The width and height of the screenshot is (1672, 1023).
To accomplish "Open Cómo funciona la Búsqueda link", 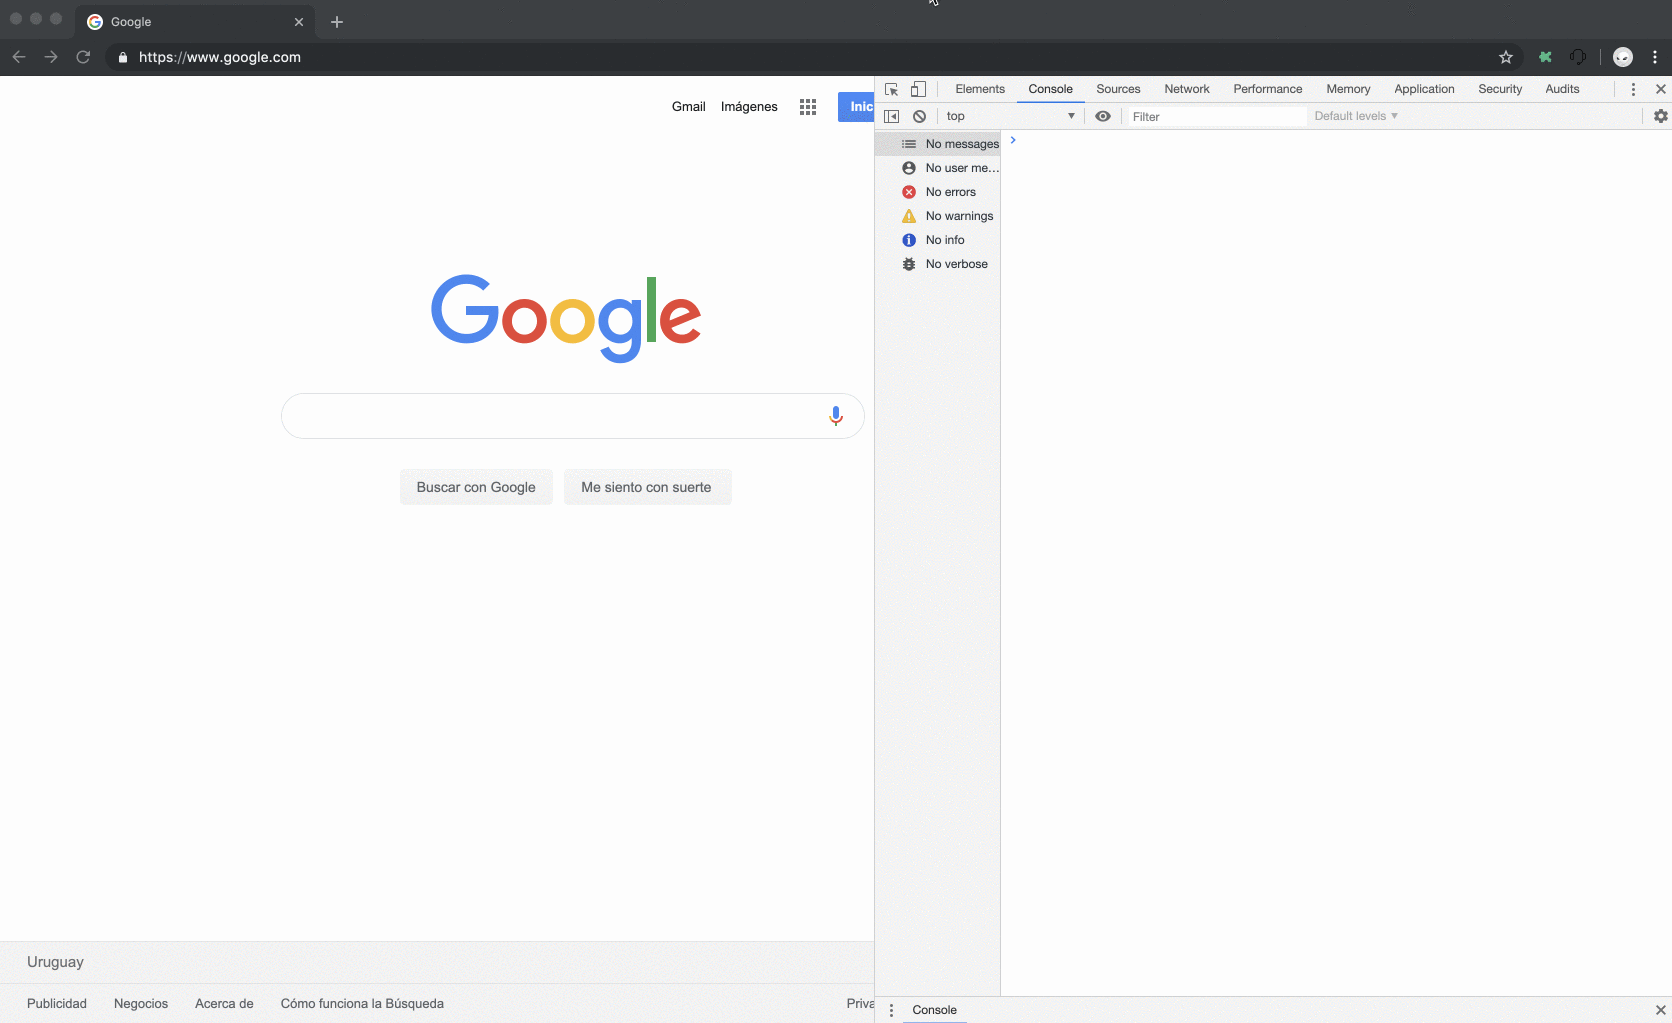I will [362, 1003].
